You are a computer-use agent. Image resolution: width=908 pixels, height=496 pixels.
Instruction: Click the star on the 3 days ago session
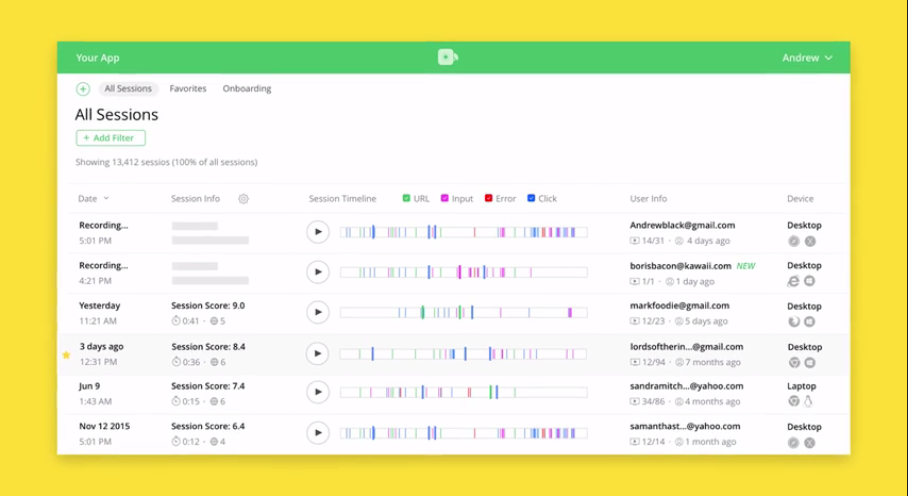point(67,354)
